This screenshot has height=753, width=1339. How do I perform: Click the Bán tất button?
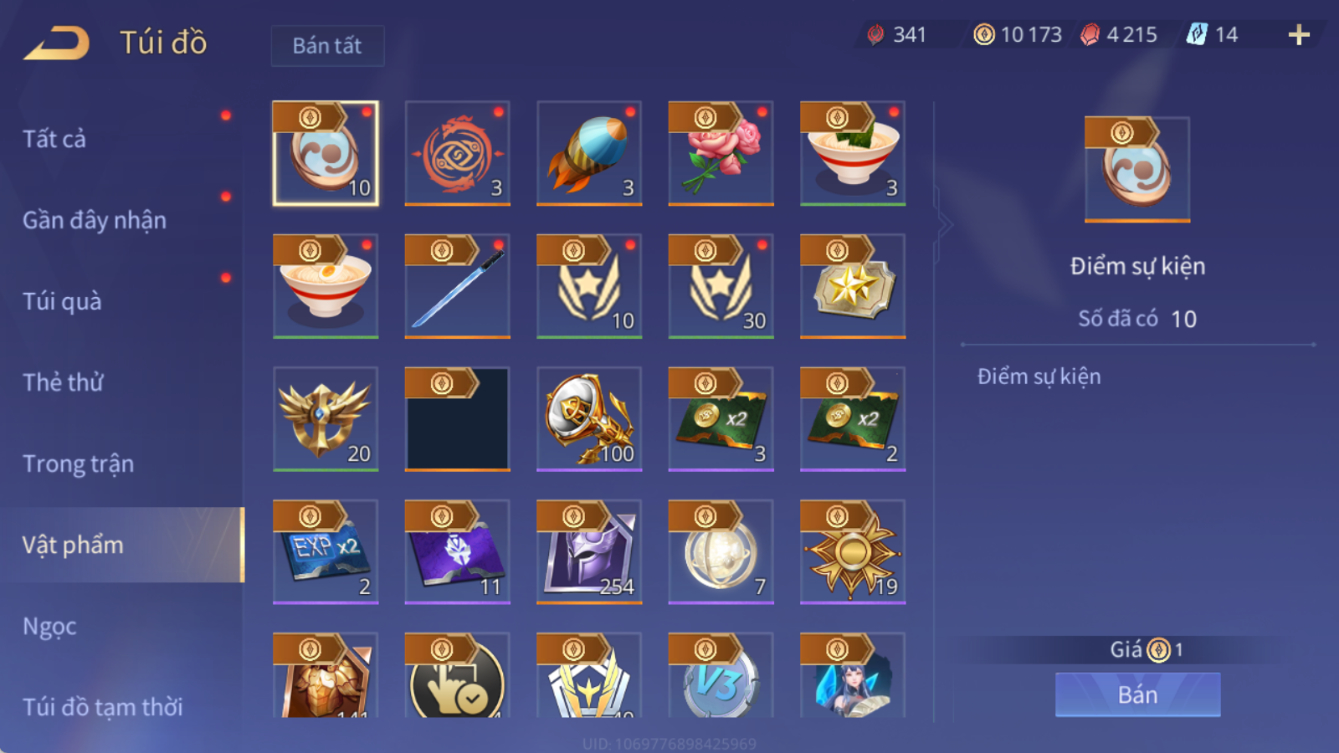[x=327, y=46]
